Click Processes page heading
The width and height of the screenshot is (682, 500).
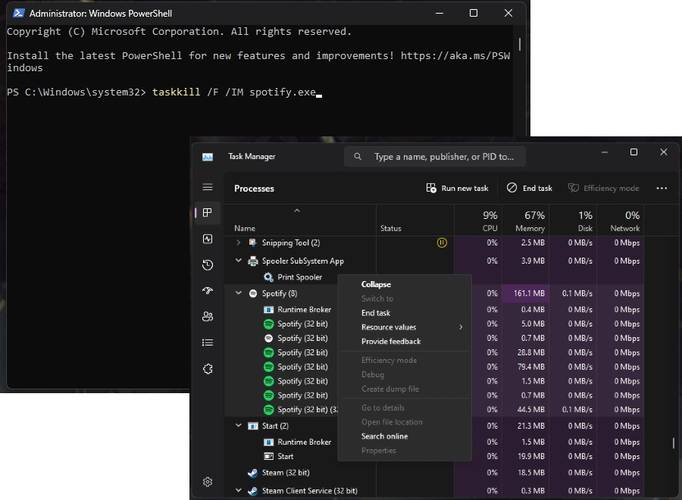[254, 189]
